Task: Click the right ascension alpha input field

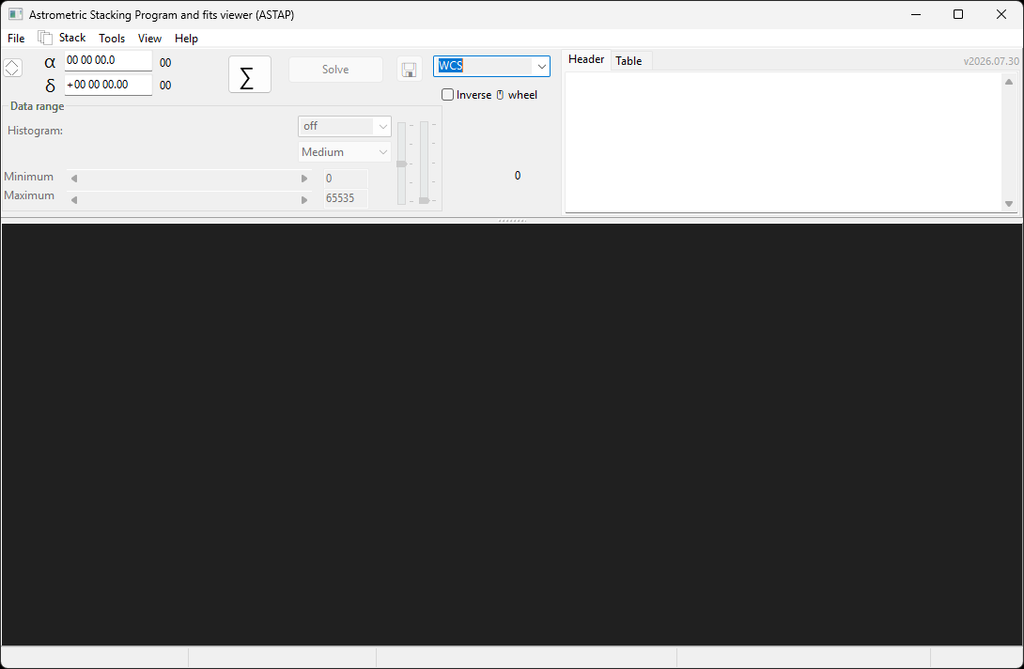Action: (108, 61)
